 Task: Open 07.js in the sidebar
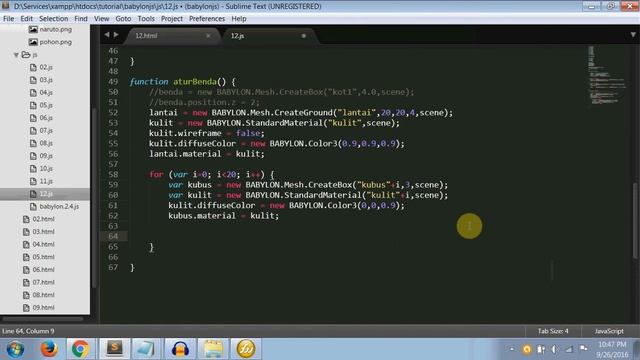46,131
